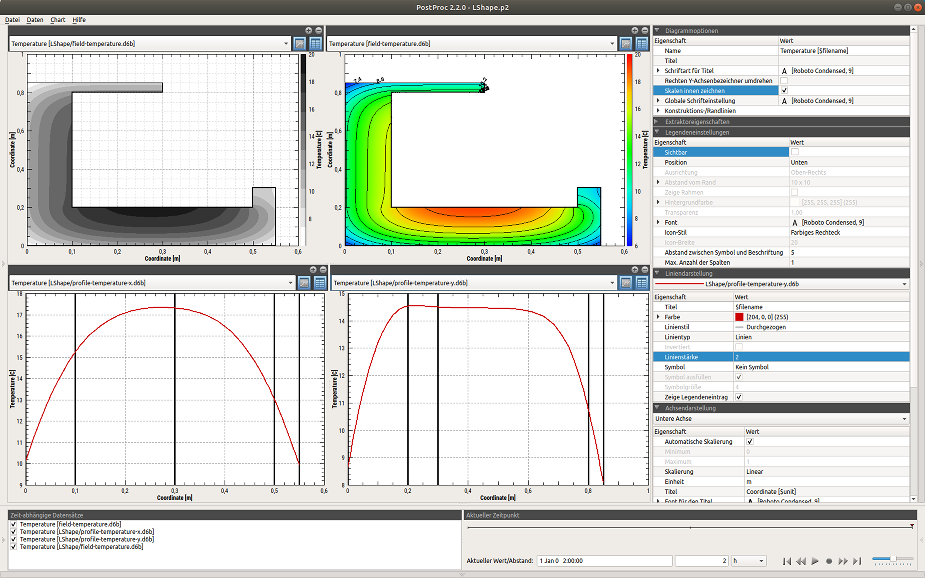
Task: Expand 'Schriftart für Titel' property row
Action: point(658,71)
